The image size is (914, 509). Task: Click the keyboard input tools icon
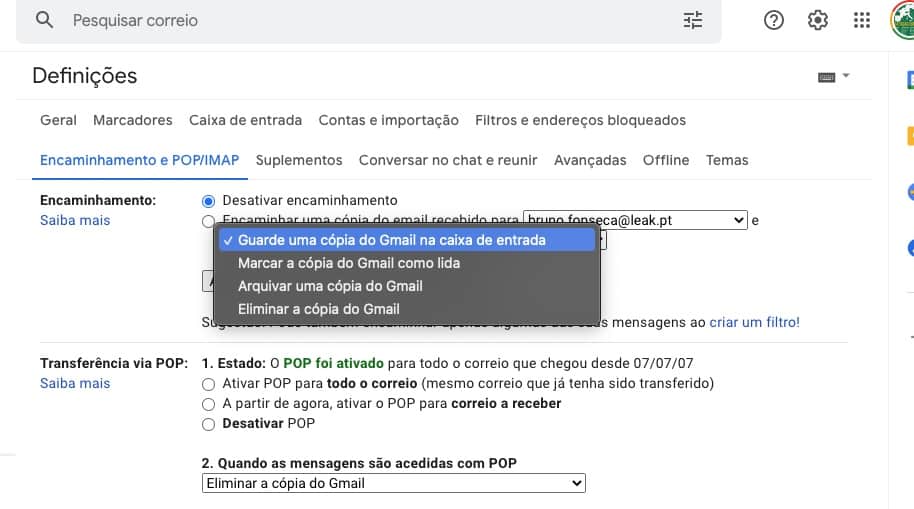(827, 77)
